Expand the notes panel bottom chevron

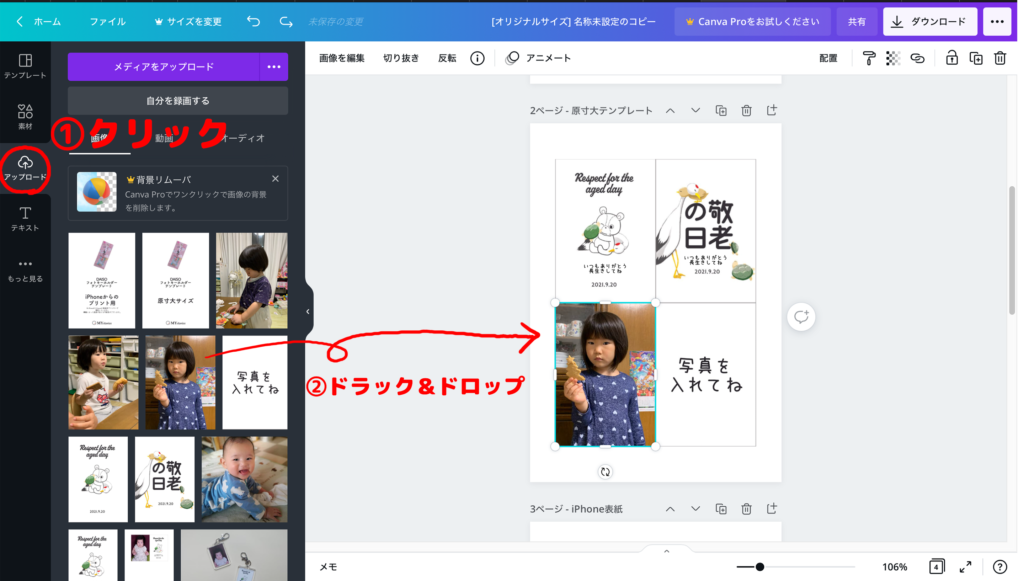(666, 550)
